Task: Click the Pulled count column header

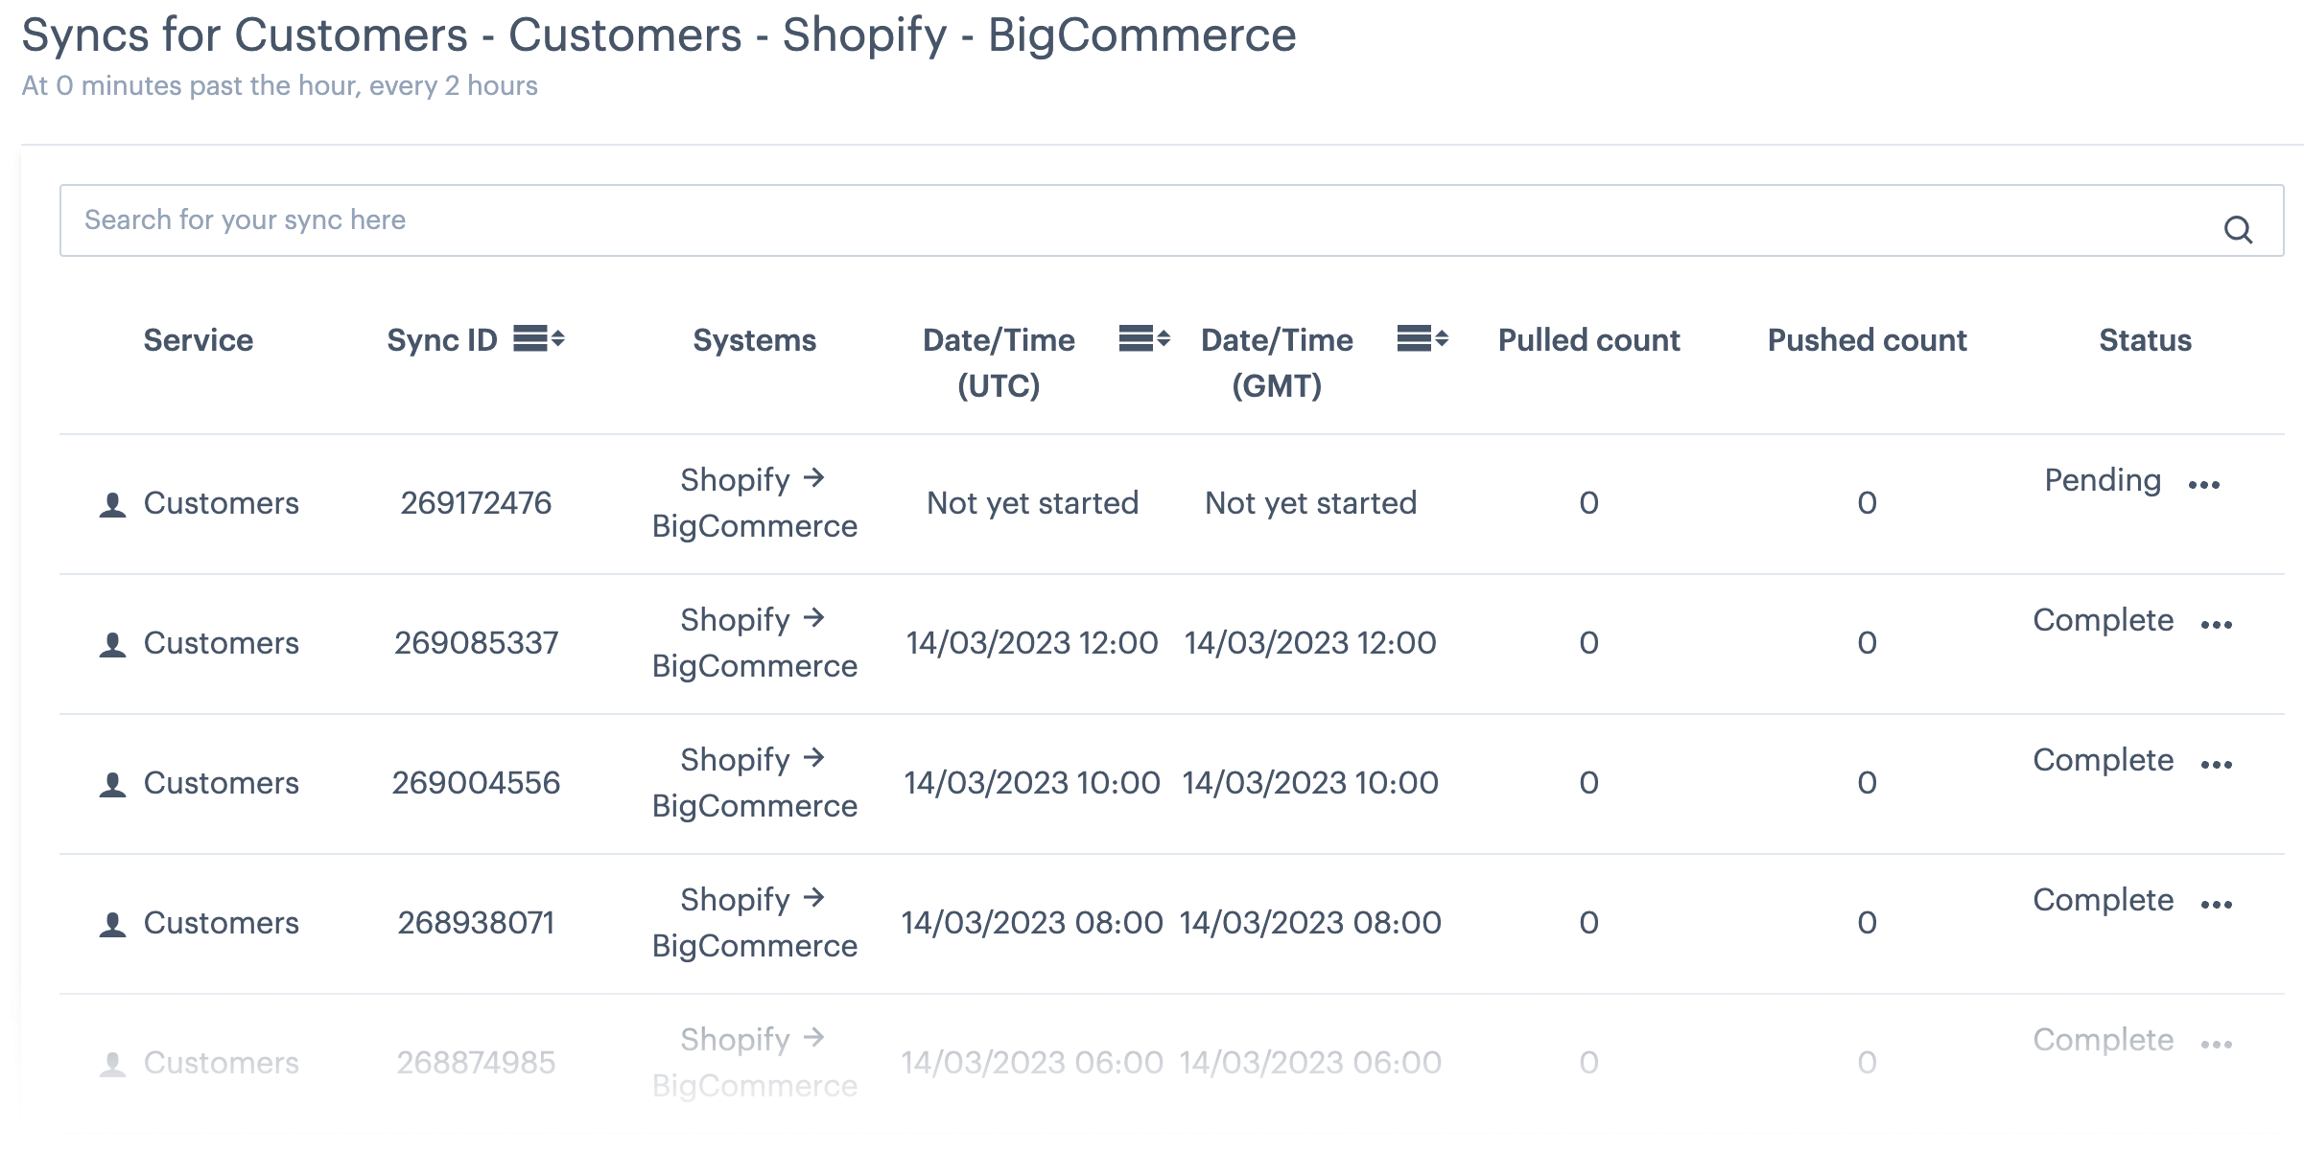Action: tap(1588, 340)
